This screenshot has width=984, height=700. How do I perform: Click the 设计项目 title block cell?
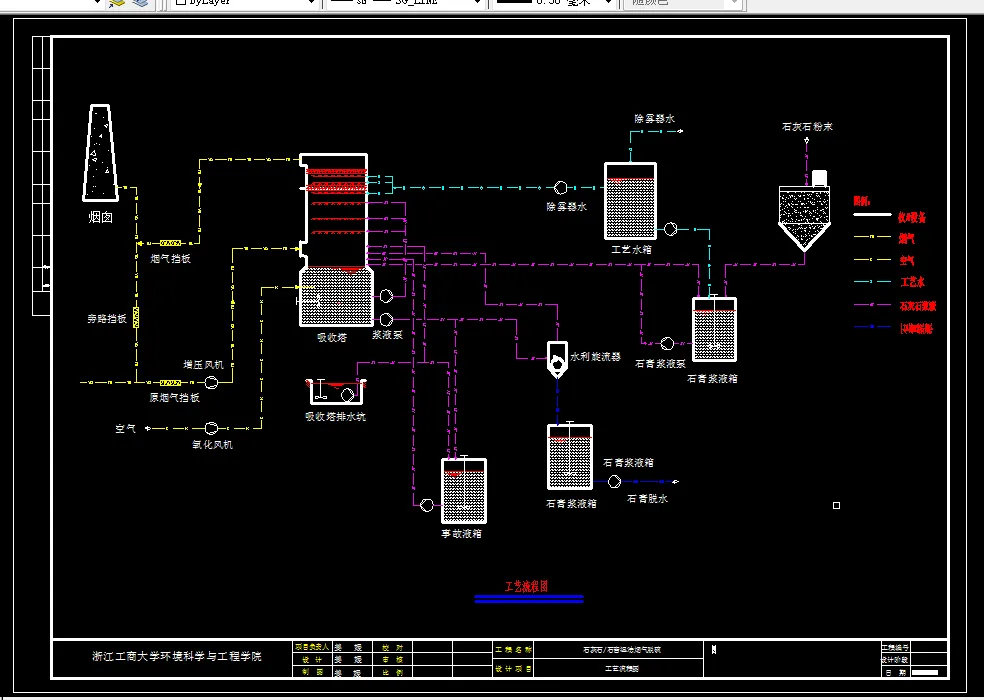tap(514, 669)
